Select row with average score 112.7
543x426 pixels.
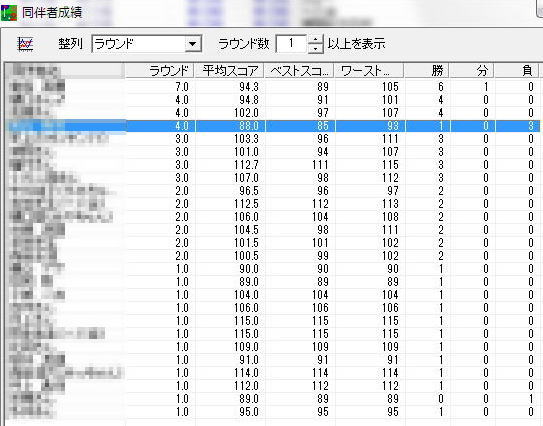tap(273, 165)
